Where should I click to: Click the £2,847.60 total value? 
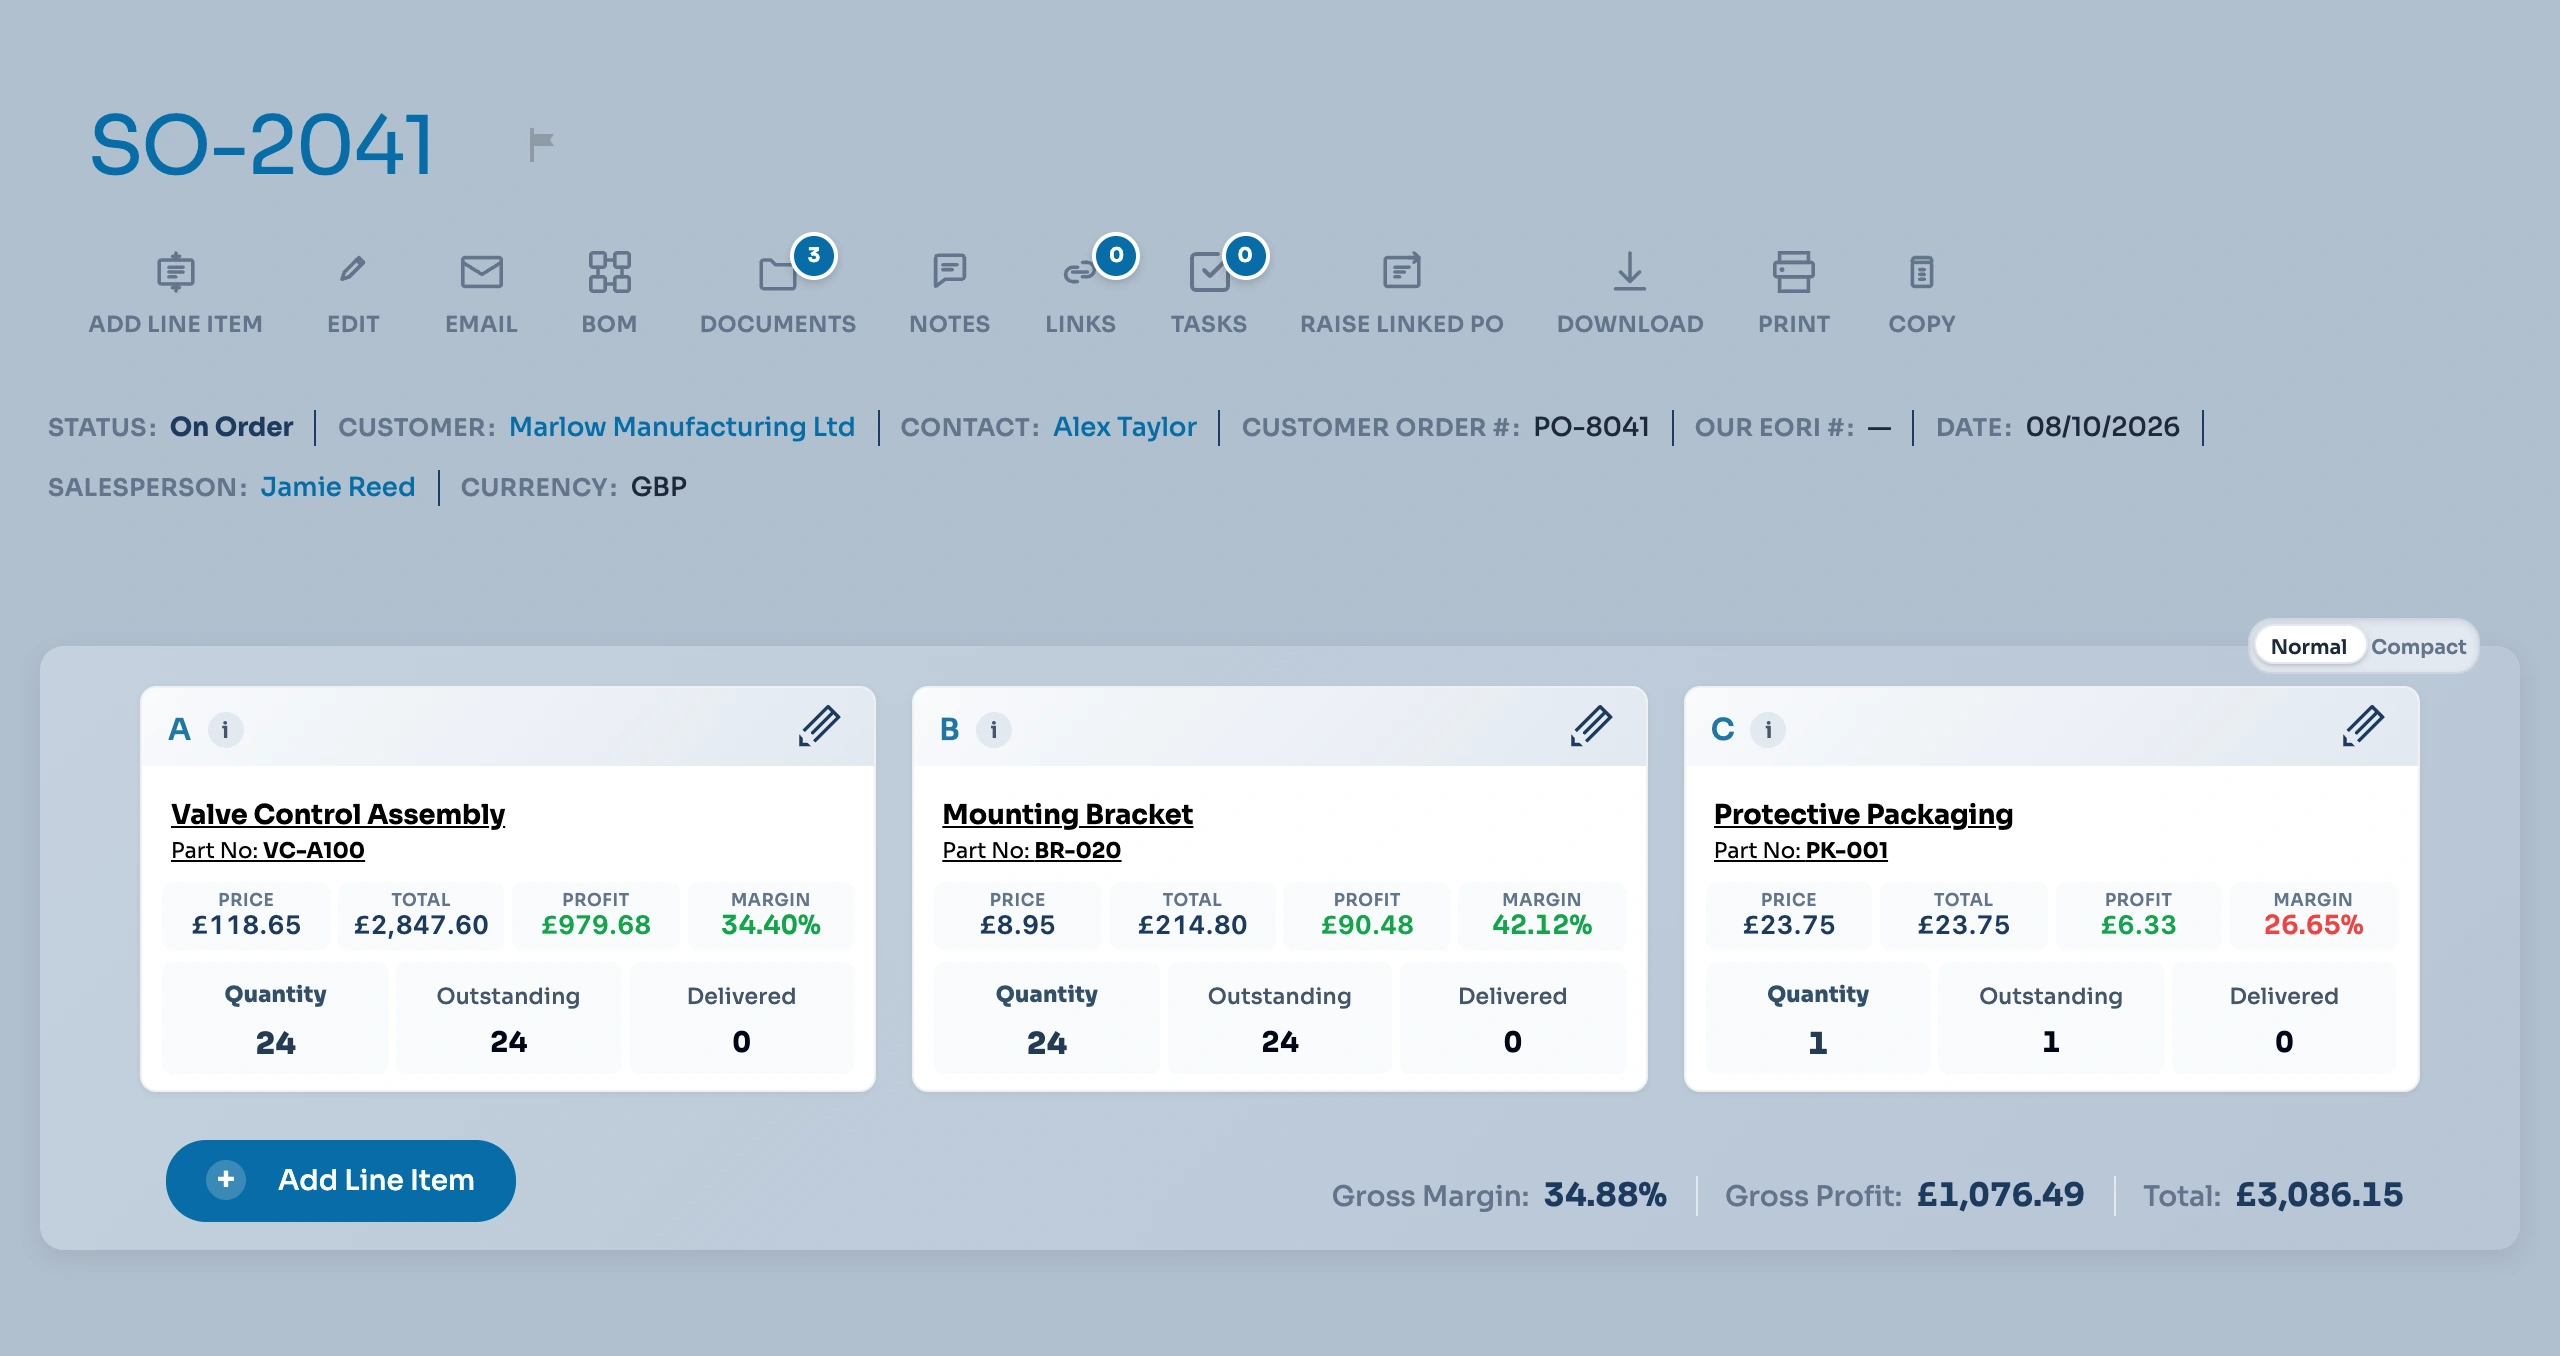(x=421, y=925)
